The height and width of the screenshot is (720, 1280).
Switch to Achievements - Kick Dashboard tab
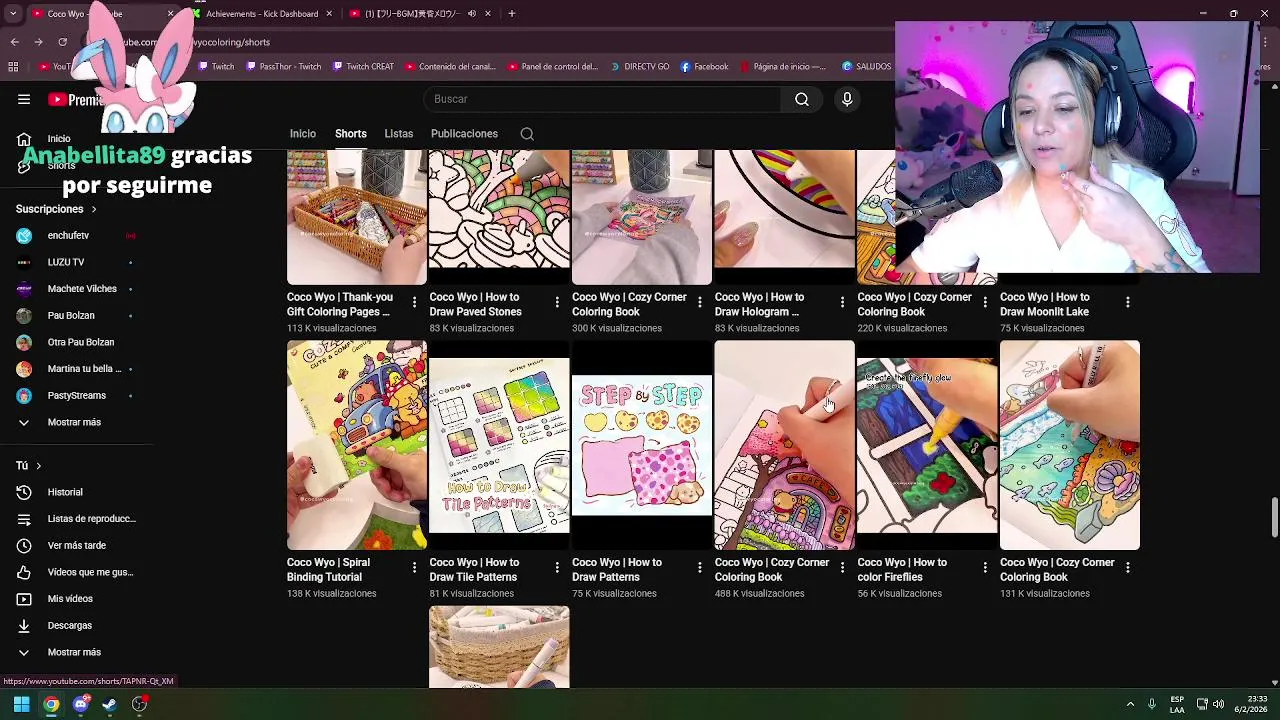262,14
